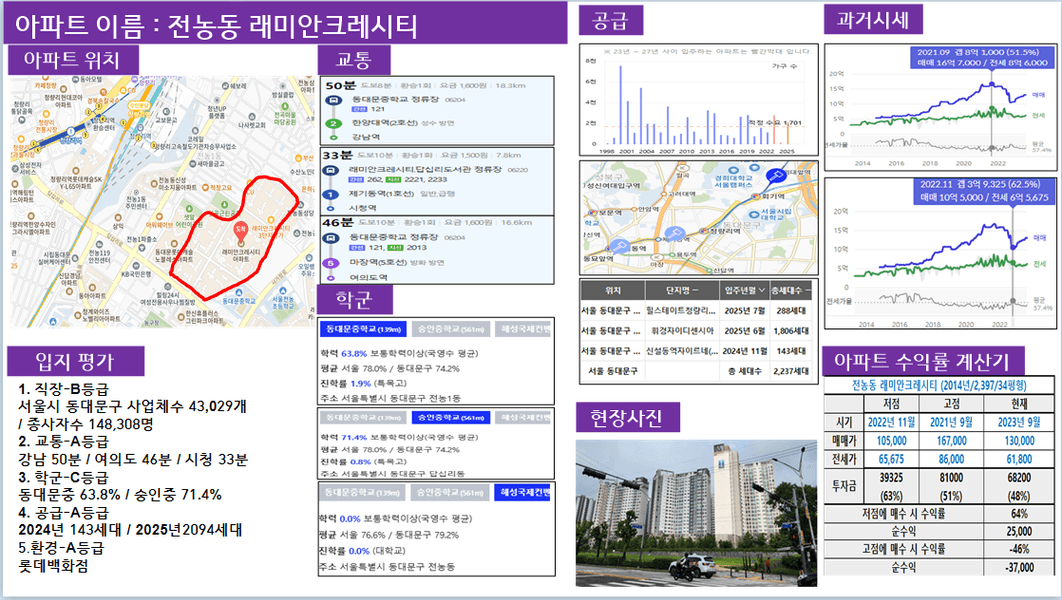Screen dimensions: 1062x600
Task: Click the 65,675 jeonse price cell
Action: pos(891,458)
